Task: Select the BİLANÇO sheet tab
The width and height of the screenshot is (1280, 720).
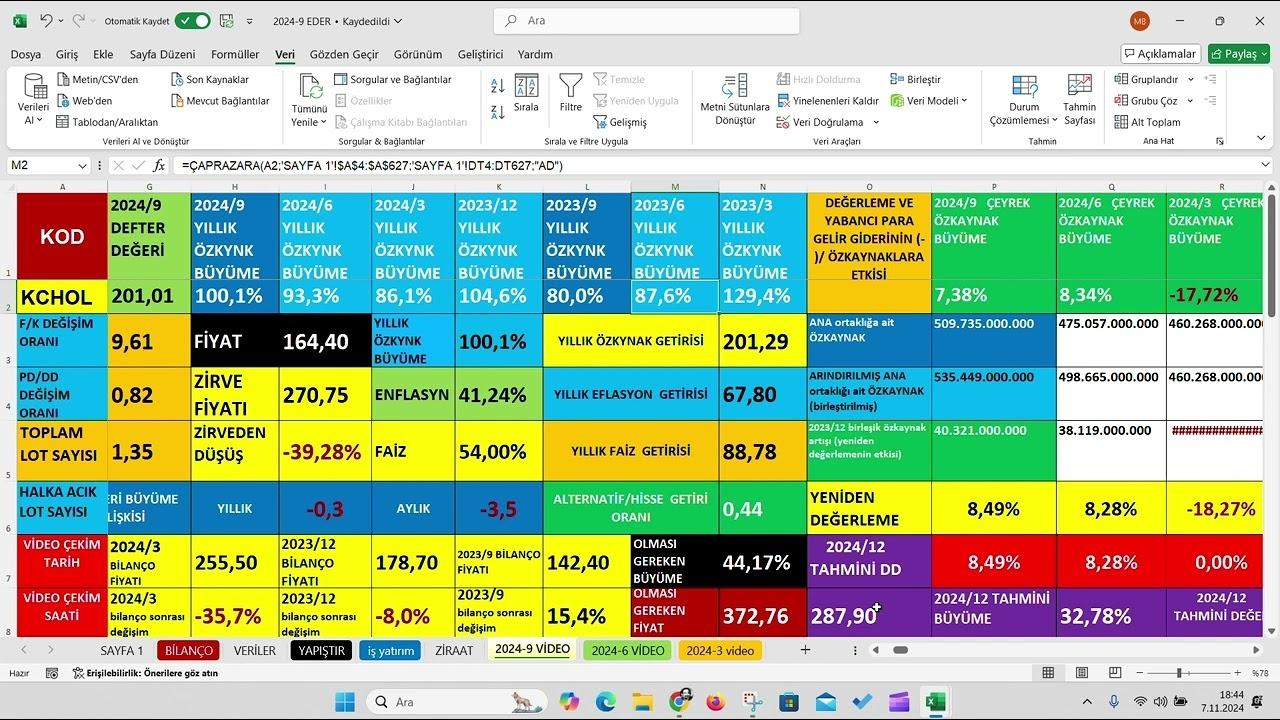Action: click(188, 650)
